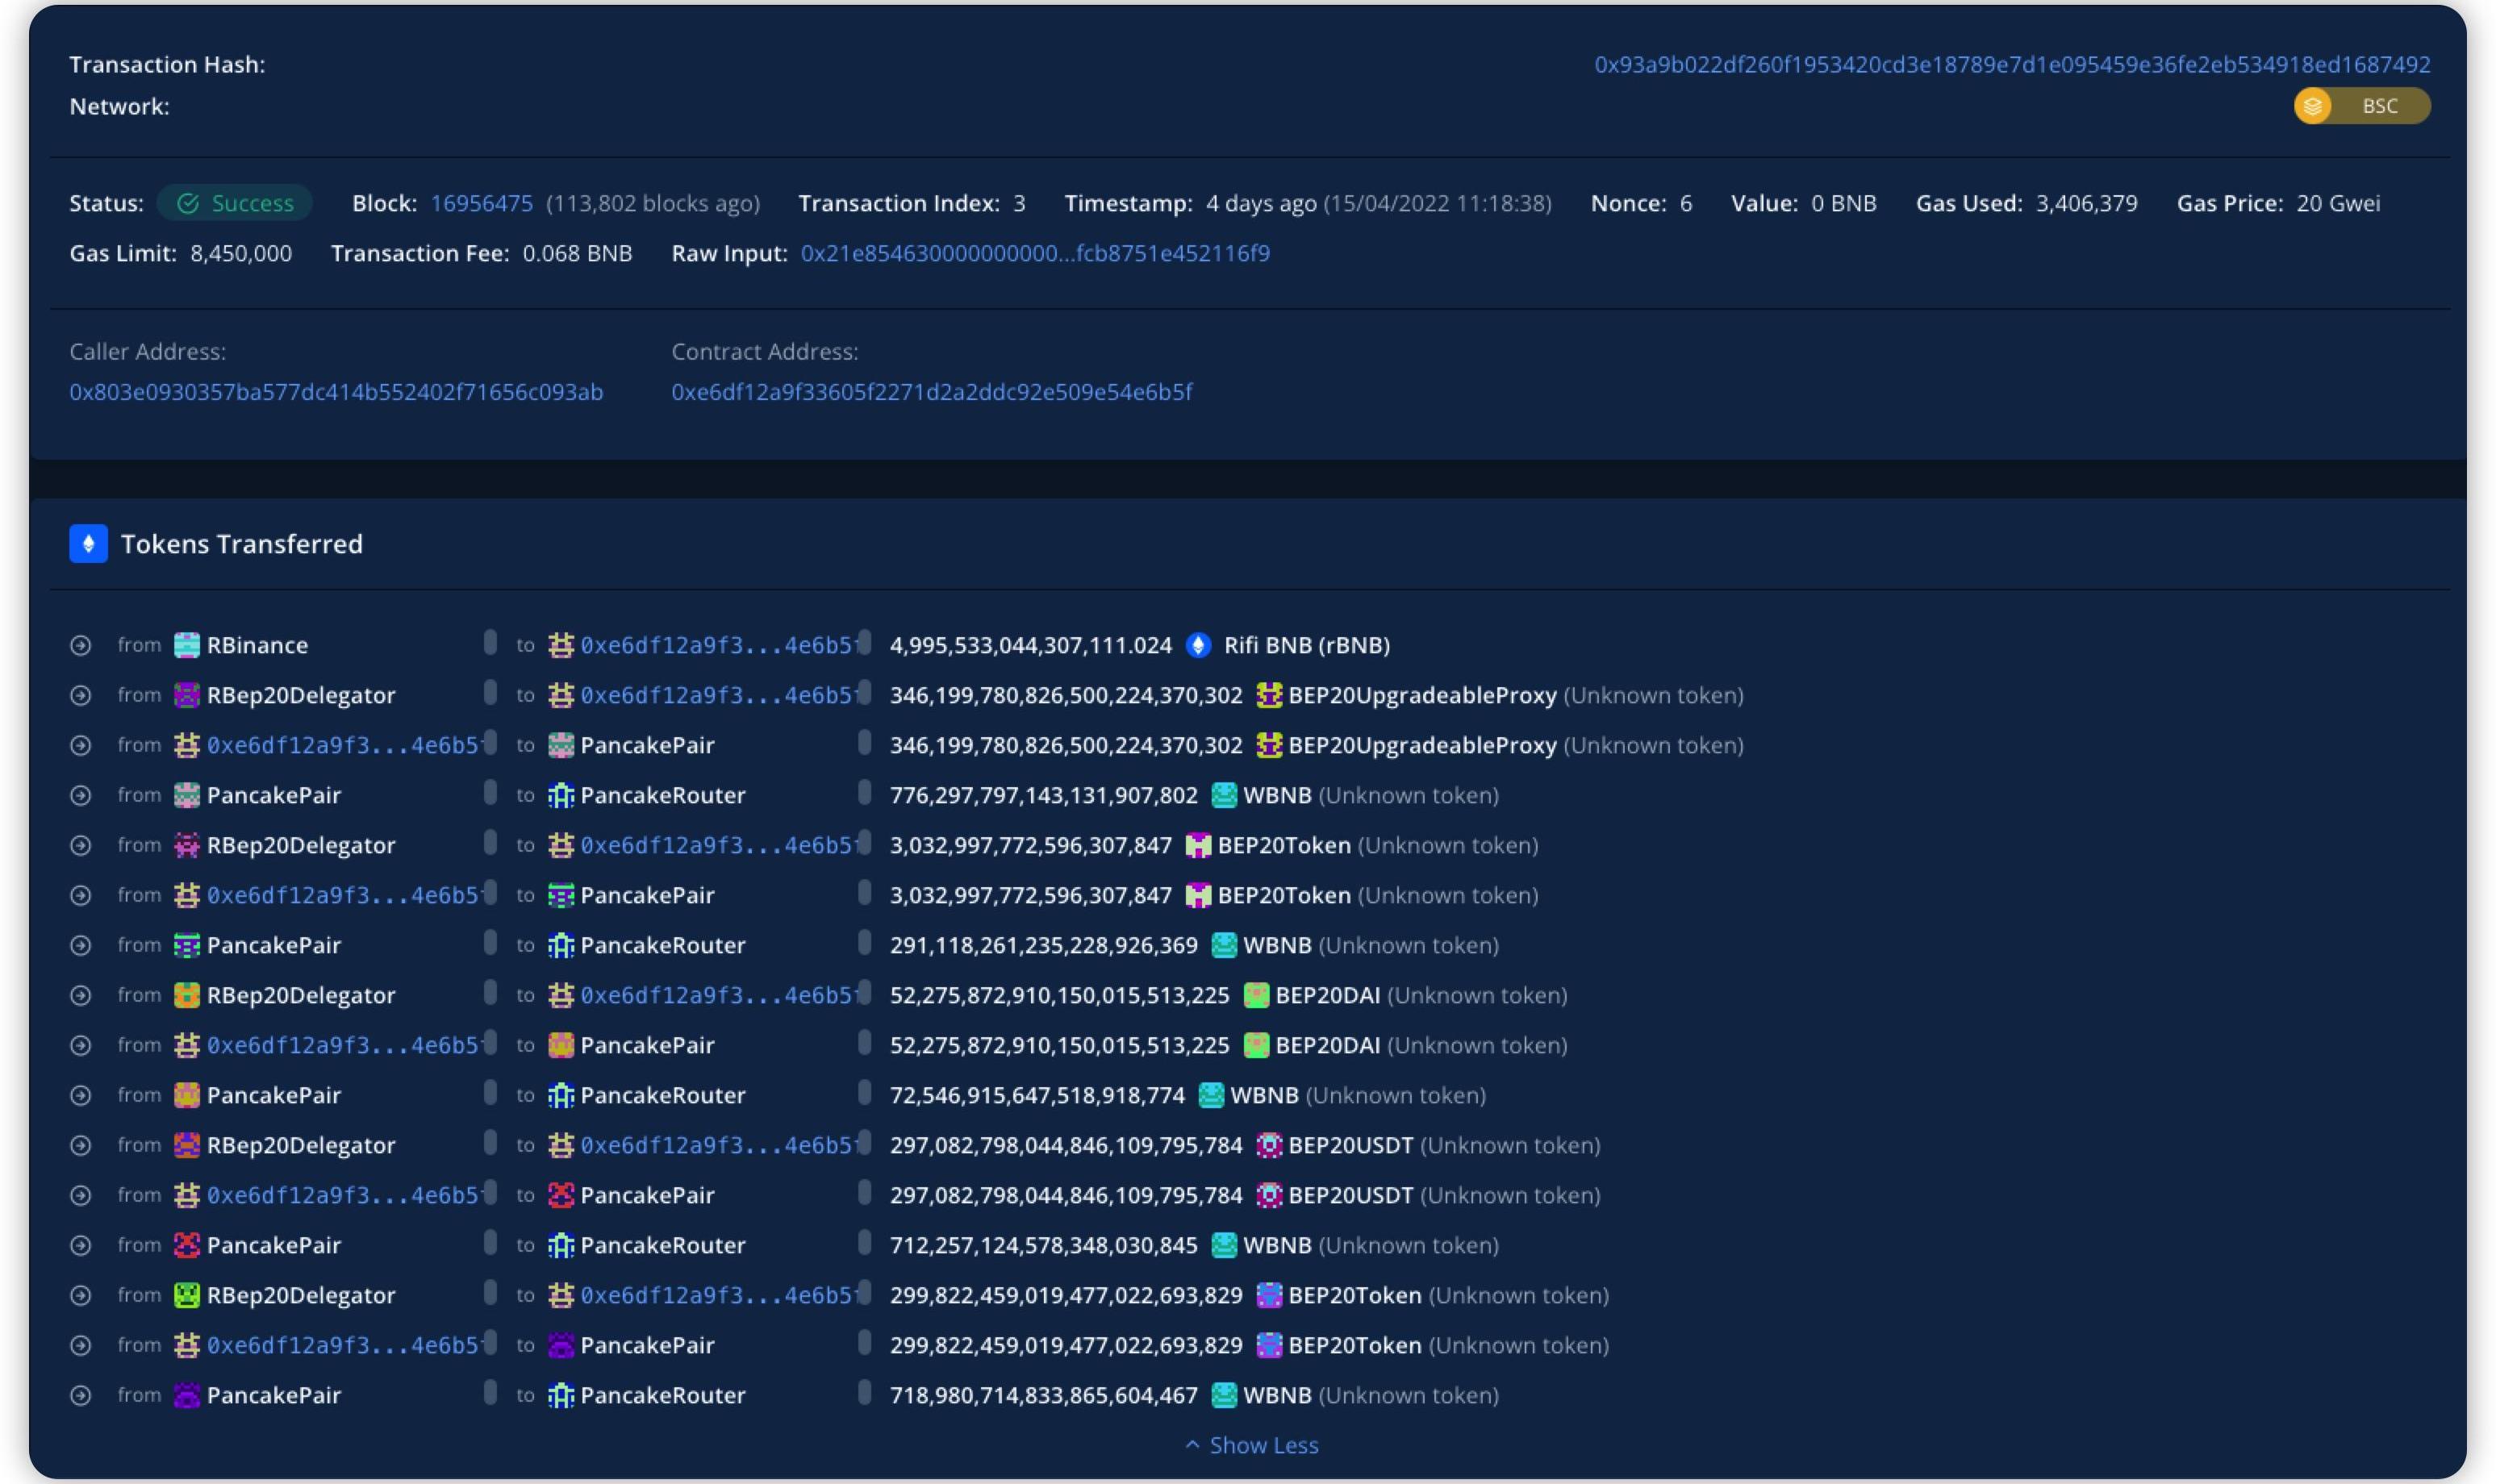Click PancakePair sender avatar in 776,297,797 row
The height and width of the screenshot is (1484, 2496).
187,795
